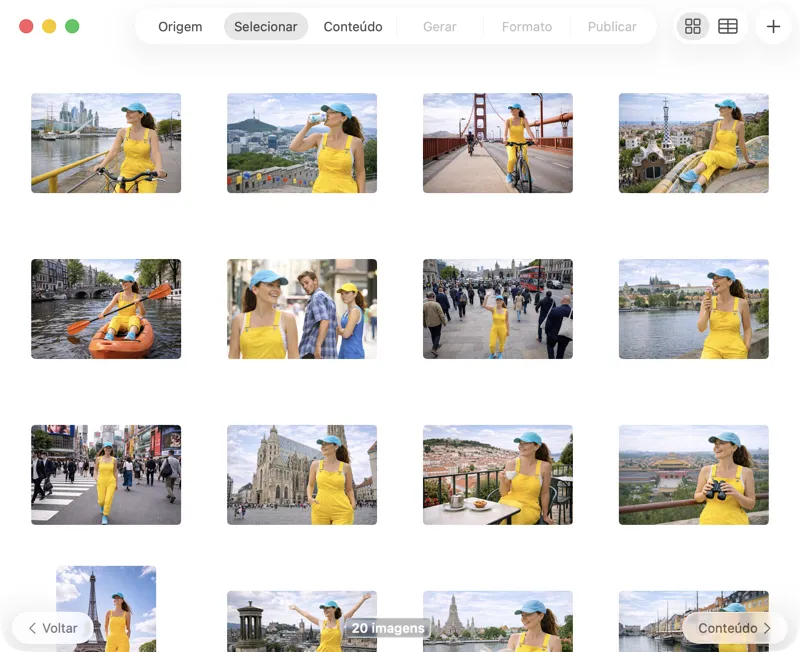Select the photo with binoculars
The width and height of the screenshot is (800, 652).
point(694,475)
